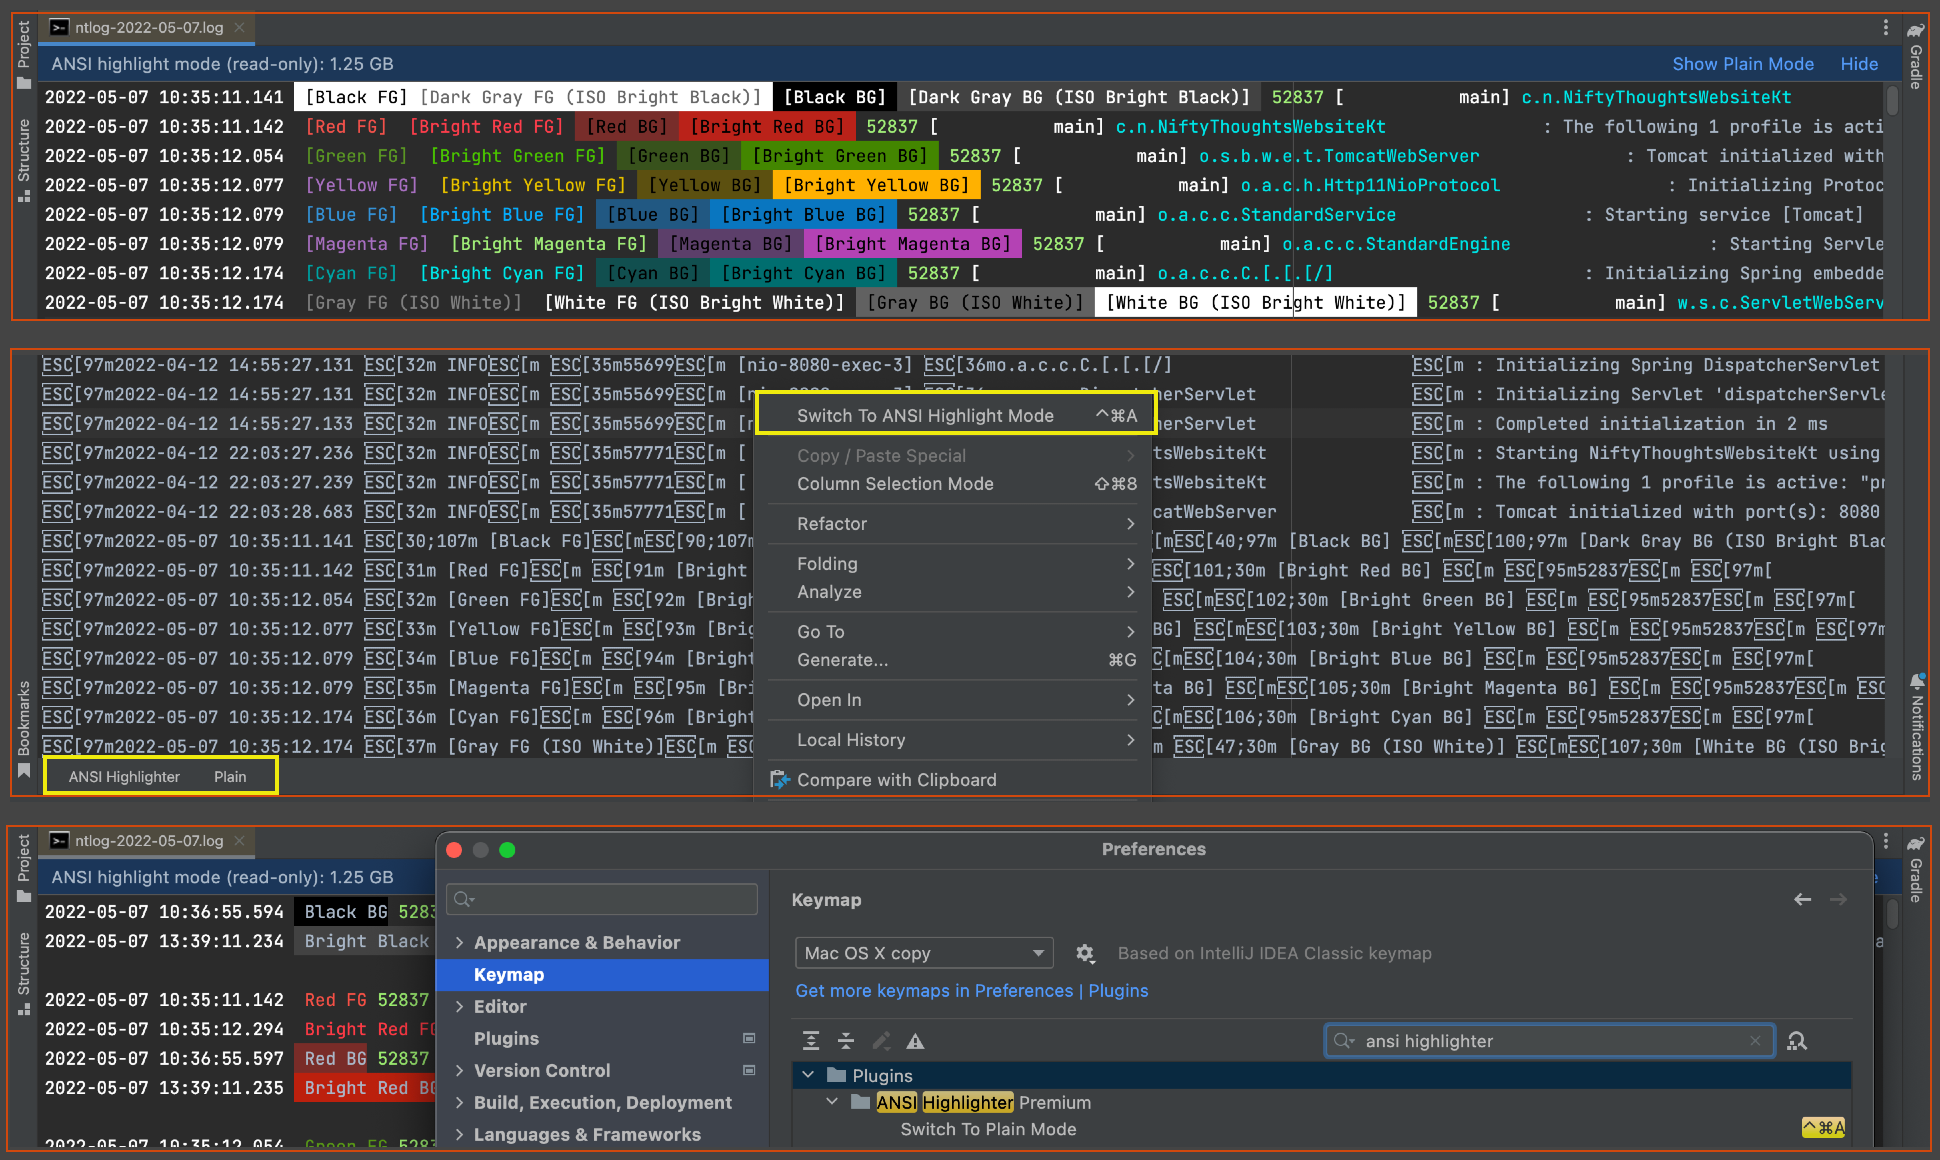1940x1160 pixels.
Task: Open the Project tool window
Action: pyautogui.click(x=22, y=40)
